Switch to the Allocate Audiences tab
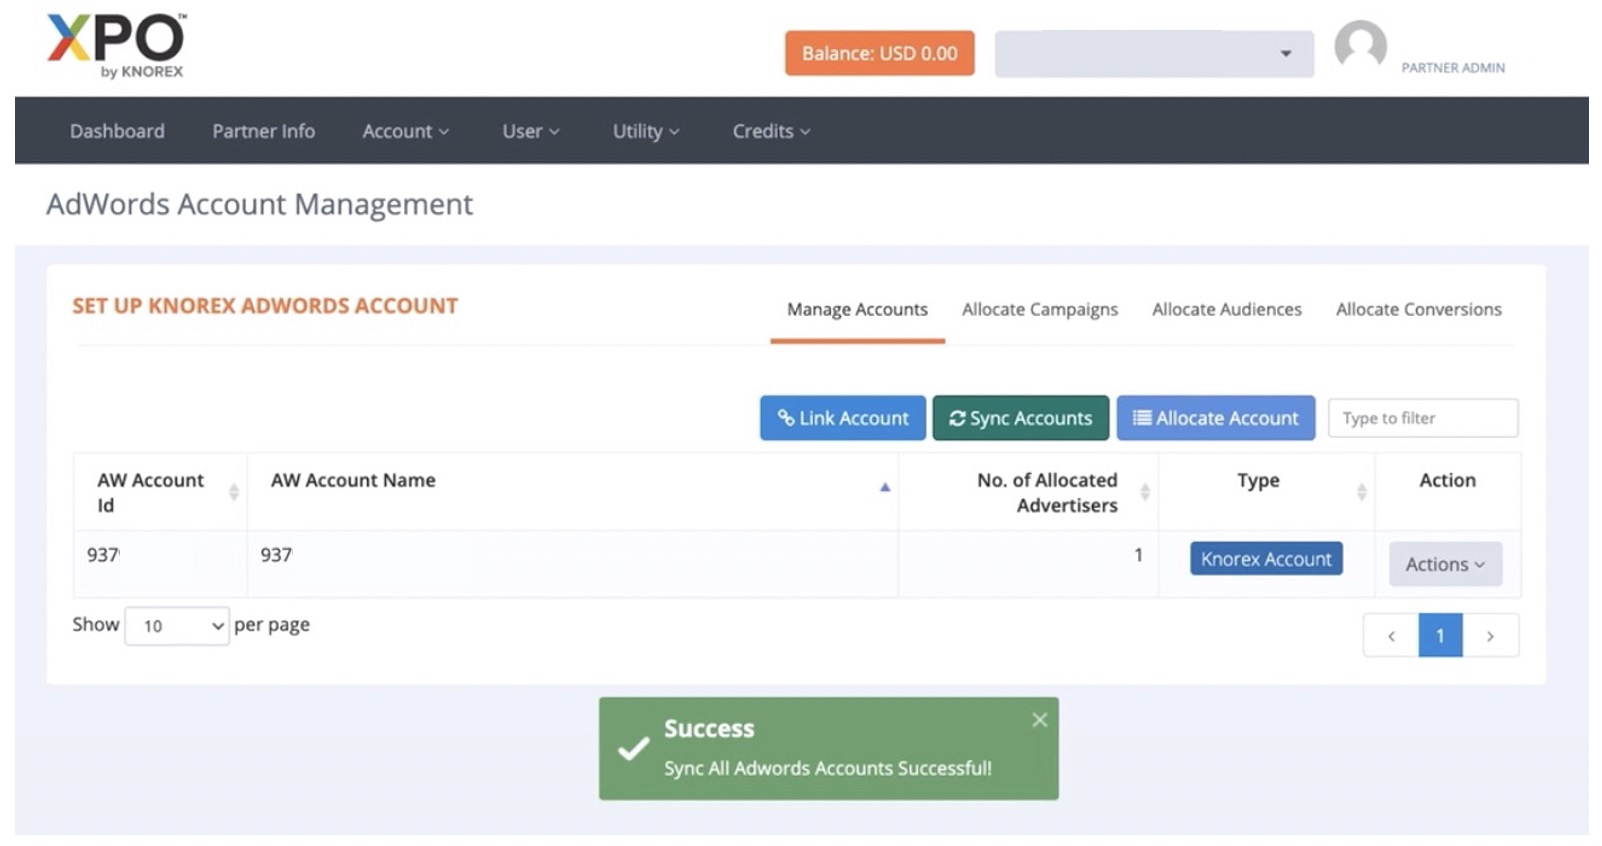The width and height of the screenshot is (1602, 846). click(x=1226, y=310)
